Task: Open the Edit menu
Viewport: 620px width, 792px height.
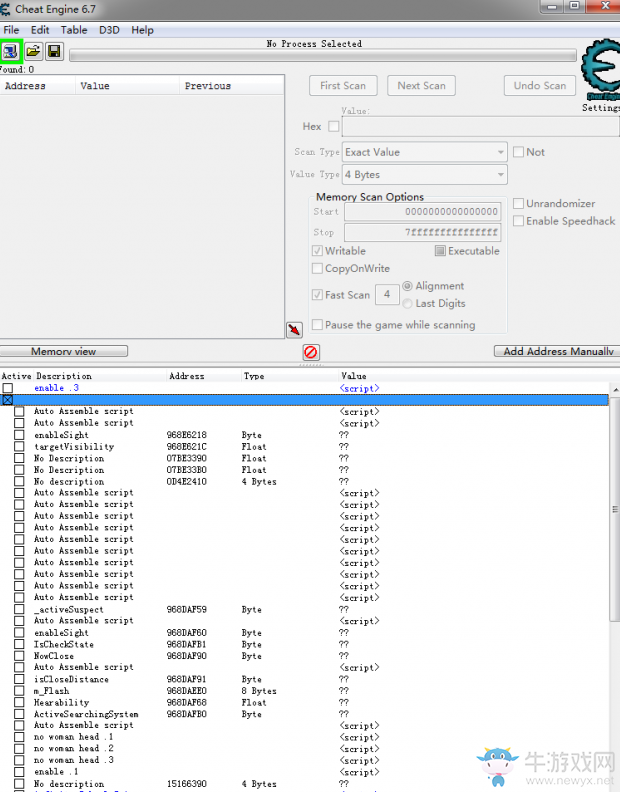Action: pos(40,30)
